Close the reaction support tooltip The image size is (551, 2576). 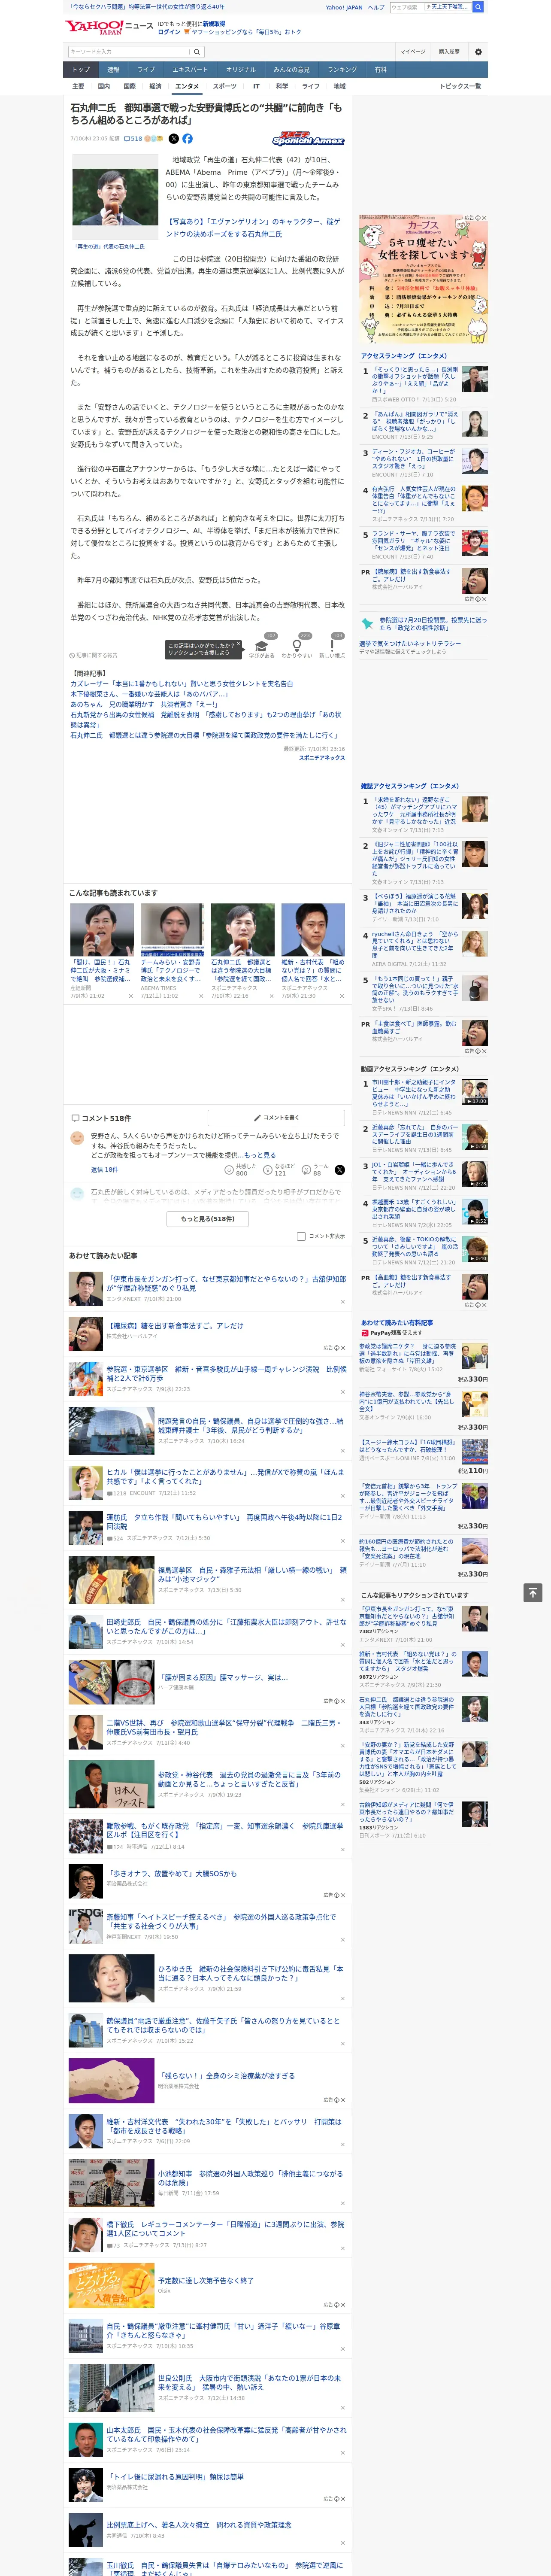(x=238, y=645)
